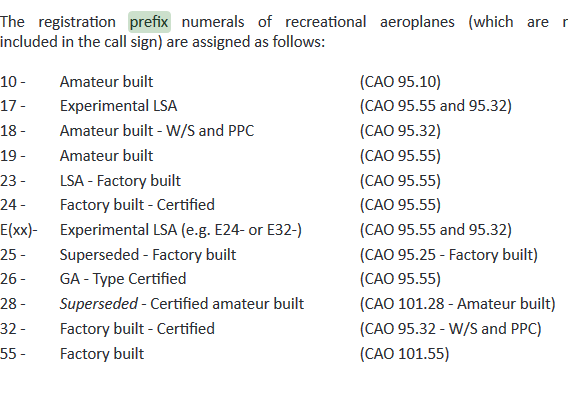The image size is (568, 397).
Task: Click the italic word Superseded in row 28
Action: [x=99, y=304]
